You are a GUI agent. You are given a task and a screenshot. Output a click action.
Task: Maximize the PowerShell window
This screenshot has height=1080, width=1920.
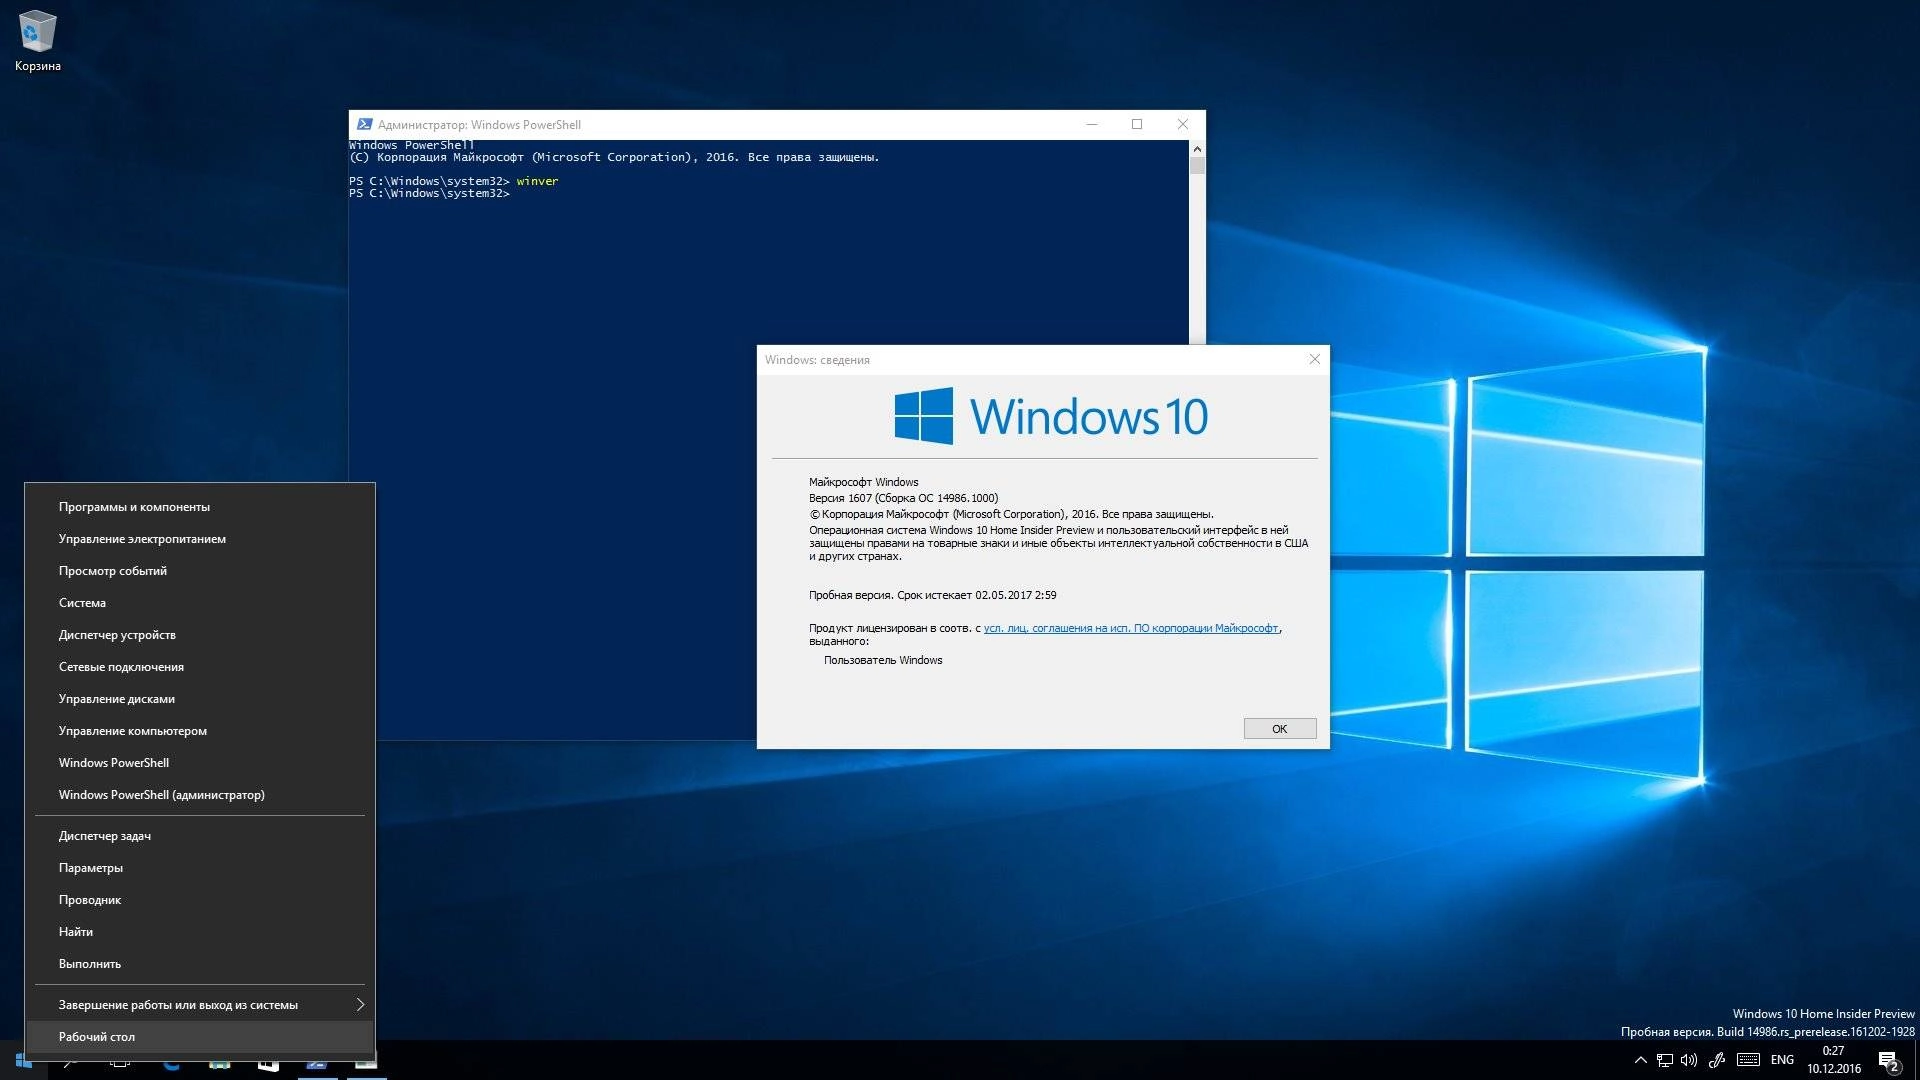pyautogui.click(x=1137, y=124)
